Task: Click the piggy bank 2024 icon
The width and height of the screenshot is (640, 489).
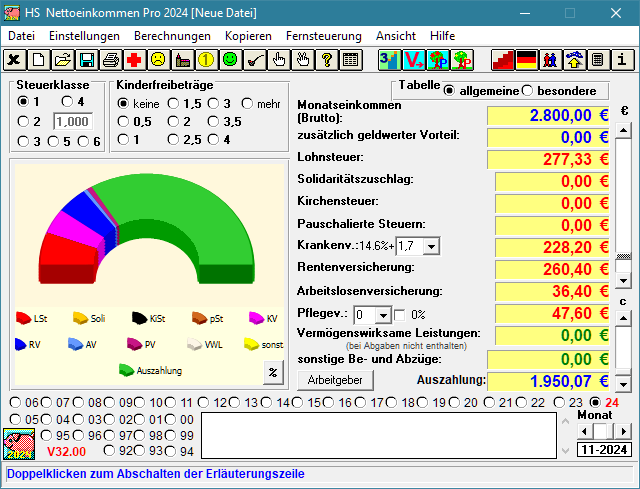Action: [x=19, y=443]
